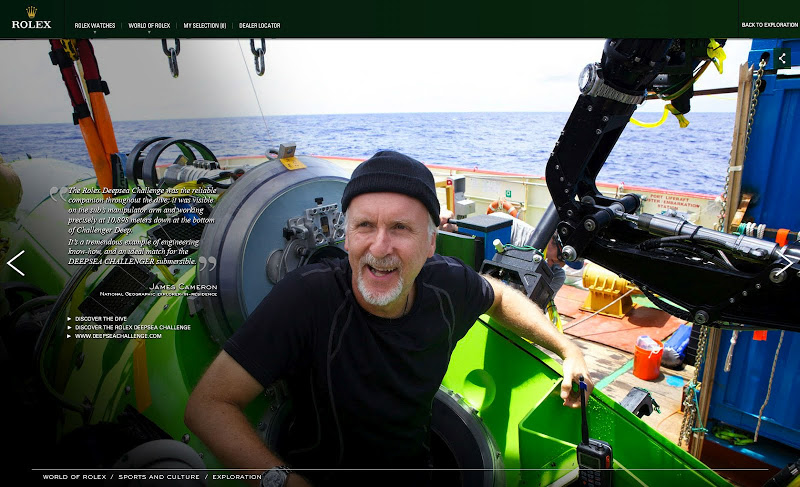Open the Rolex Watches menu
This screenshot has height=487, width=800.
click(95, 25)
